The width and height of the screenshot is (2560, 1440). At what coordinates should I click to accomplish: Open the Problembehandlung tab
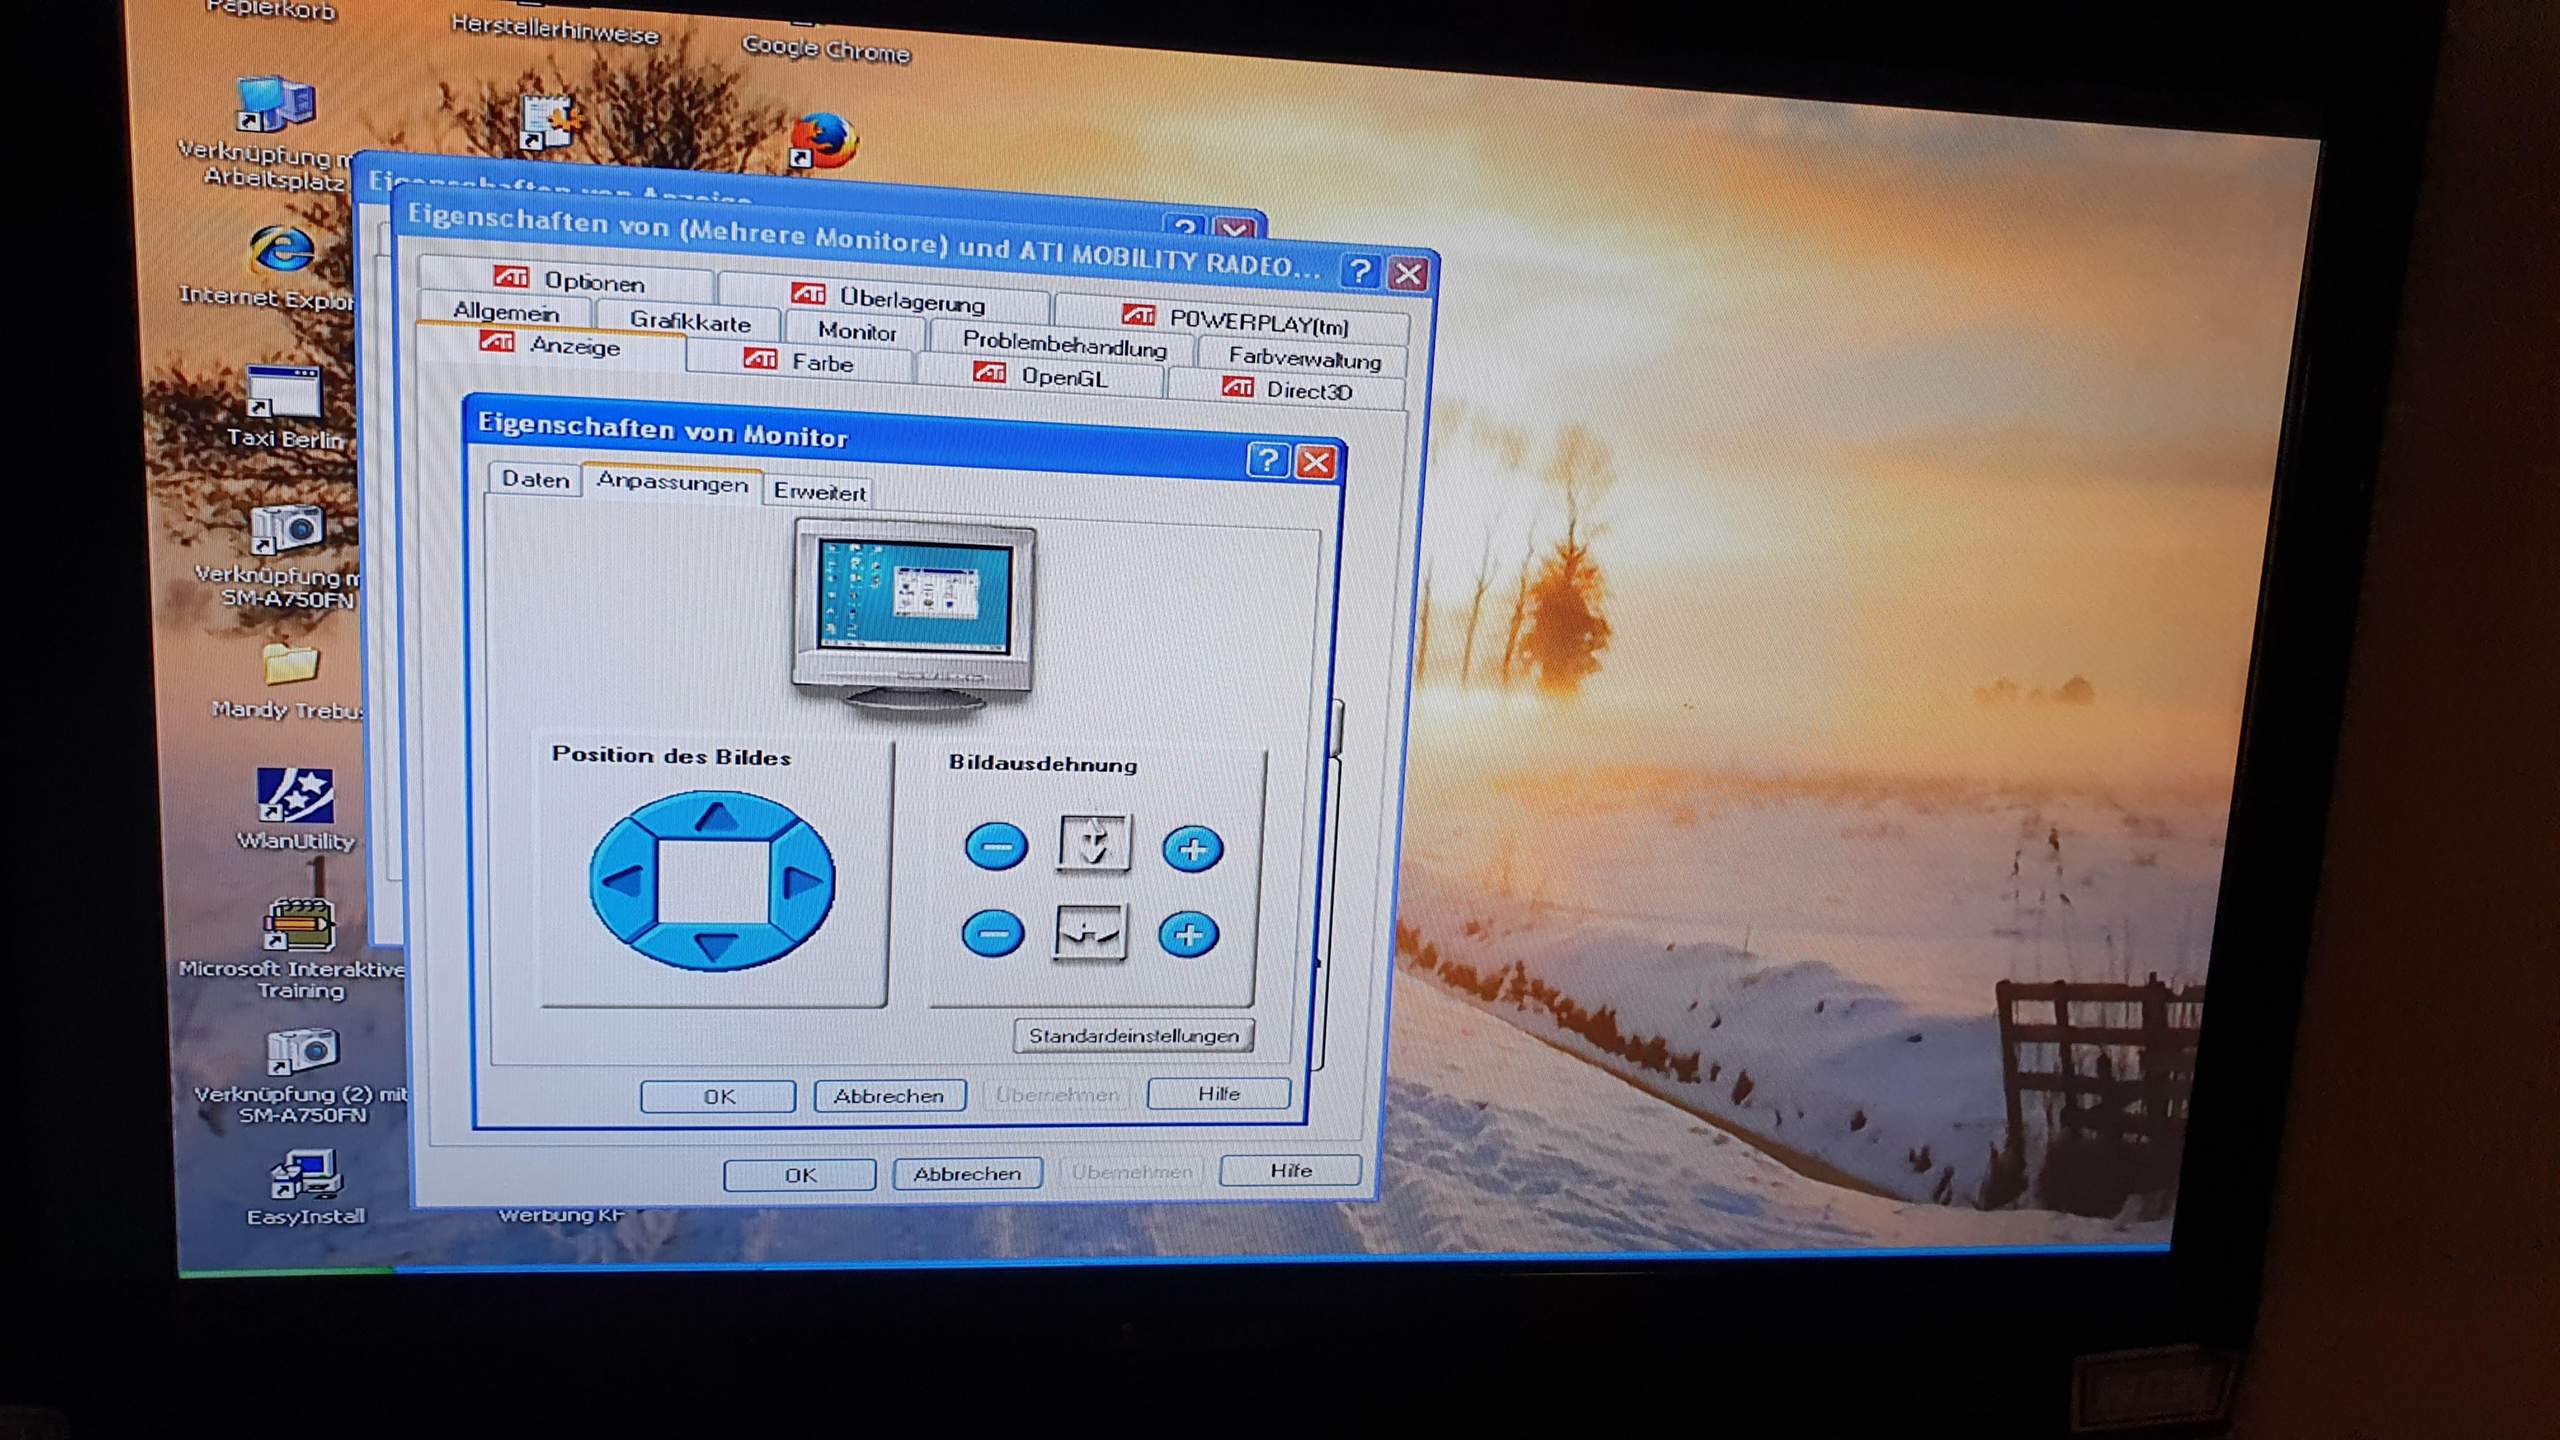(x=1064, y=344)
